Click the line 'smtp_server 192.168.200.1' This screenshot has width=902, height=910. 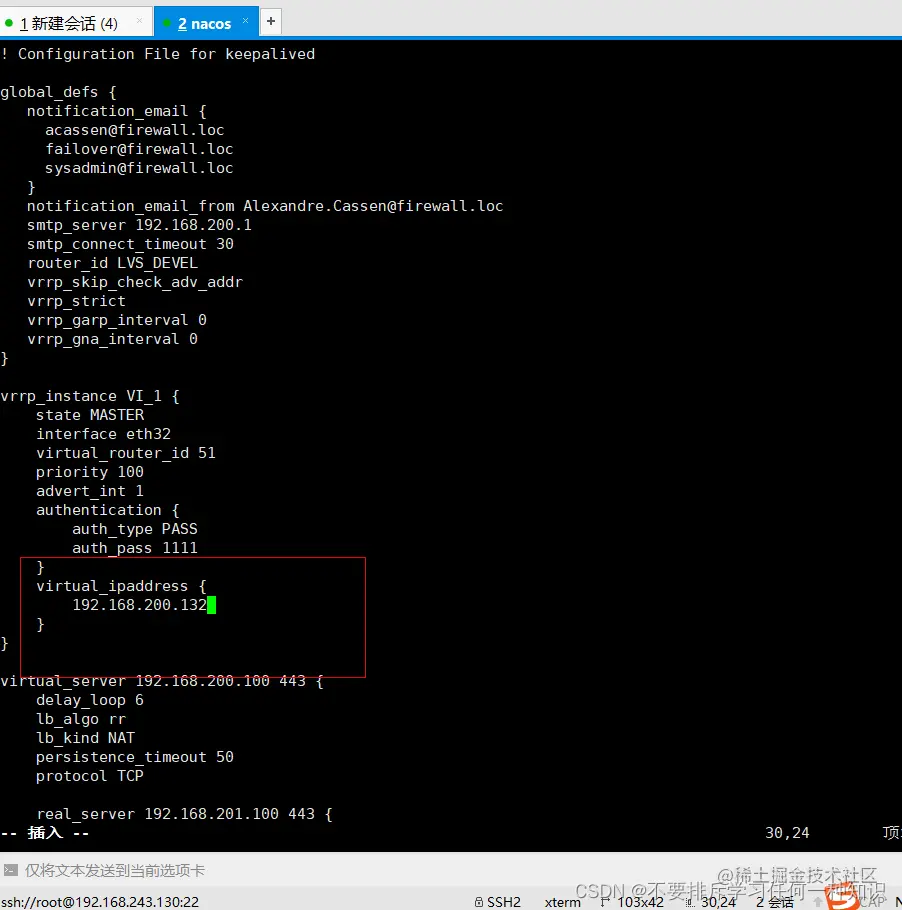(139, 225)
